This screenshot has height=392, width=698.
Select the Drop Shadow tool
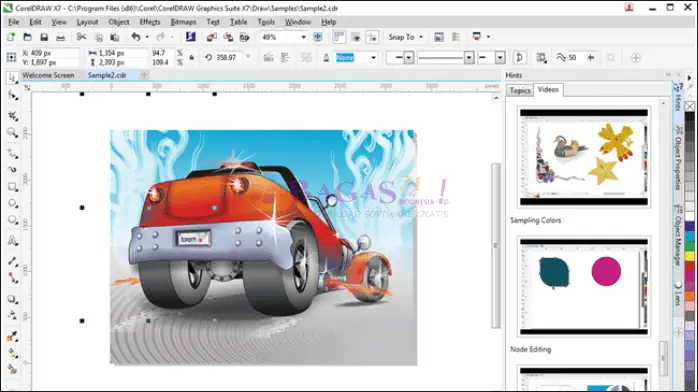coord(12,299)
